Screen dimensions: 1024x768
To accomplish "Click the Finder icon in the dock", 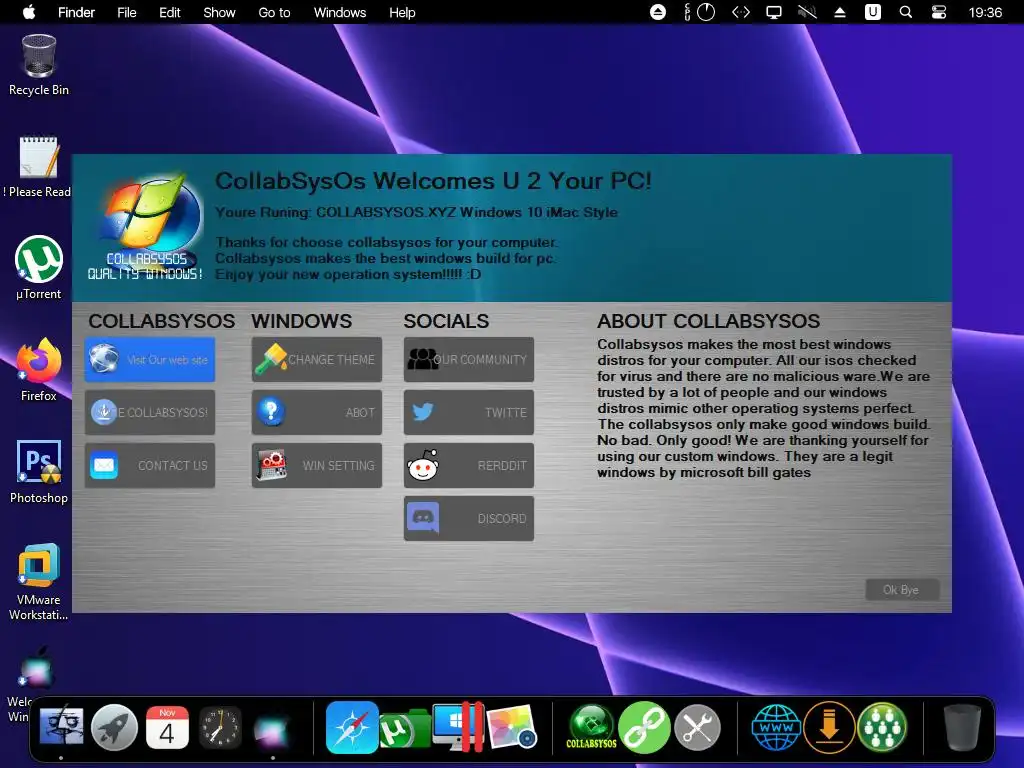I will [61, 727].
